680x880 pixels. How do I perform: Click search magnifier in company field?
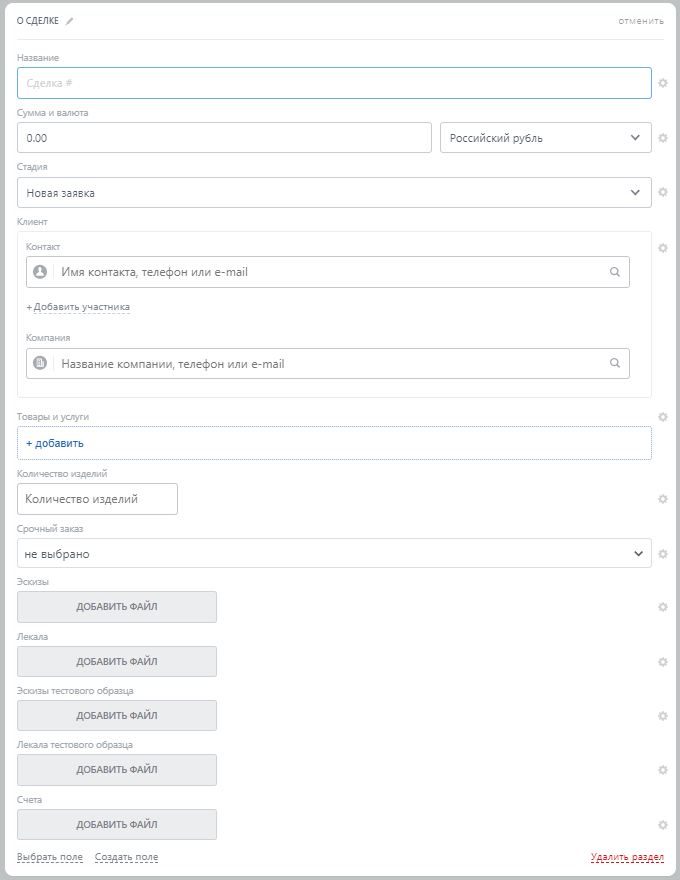pyautogui.click(x=615, y=364)
